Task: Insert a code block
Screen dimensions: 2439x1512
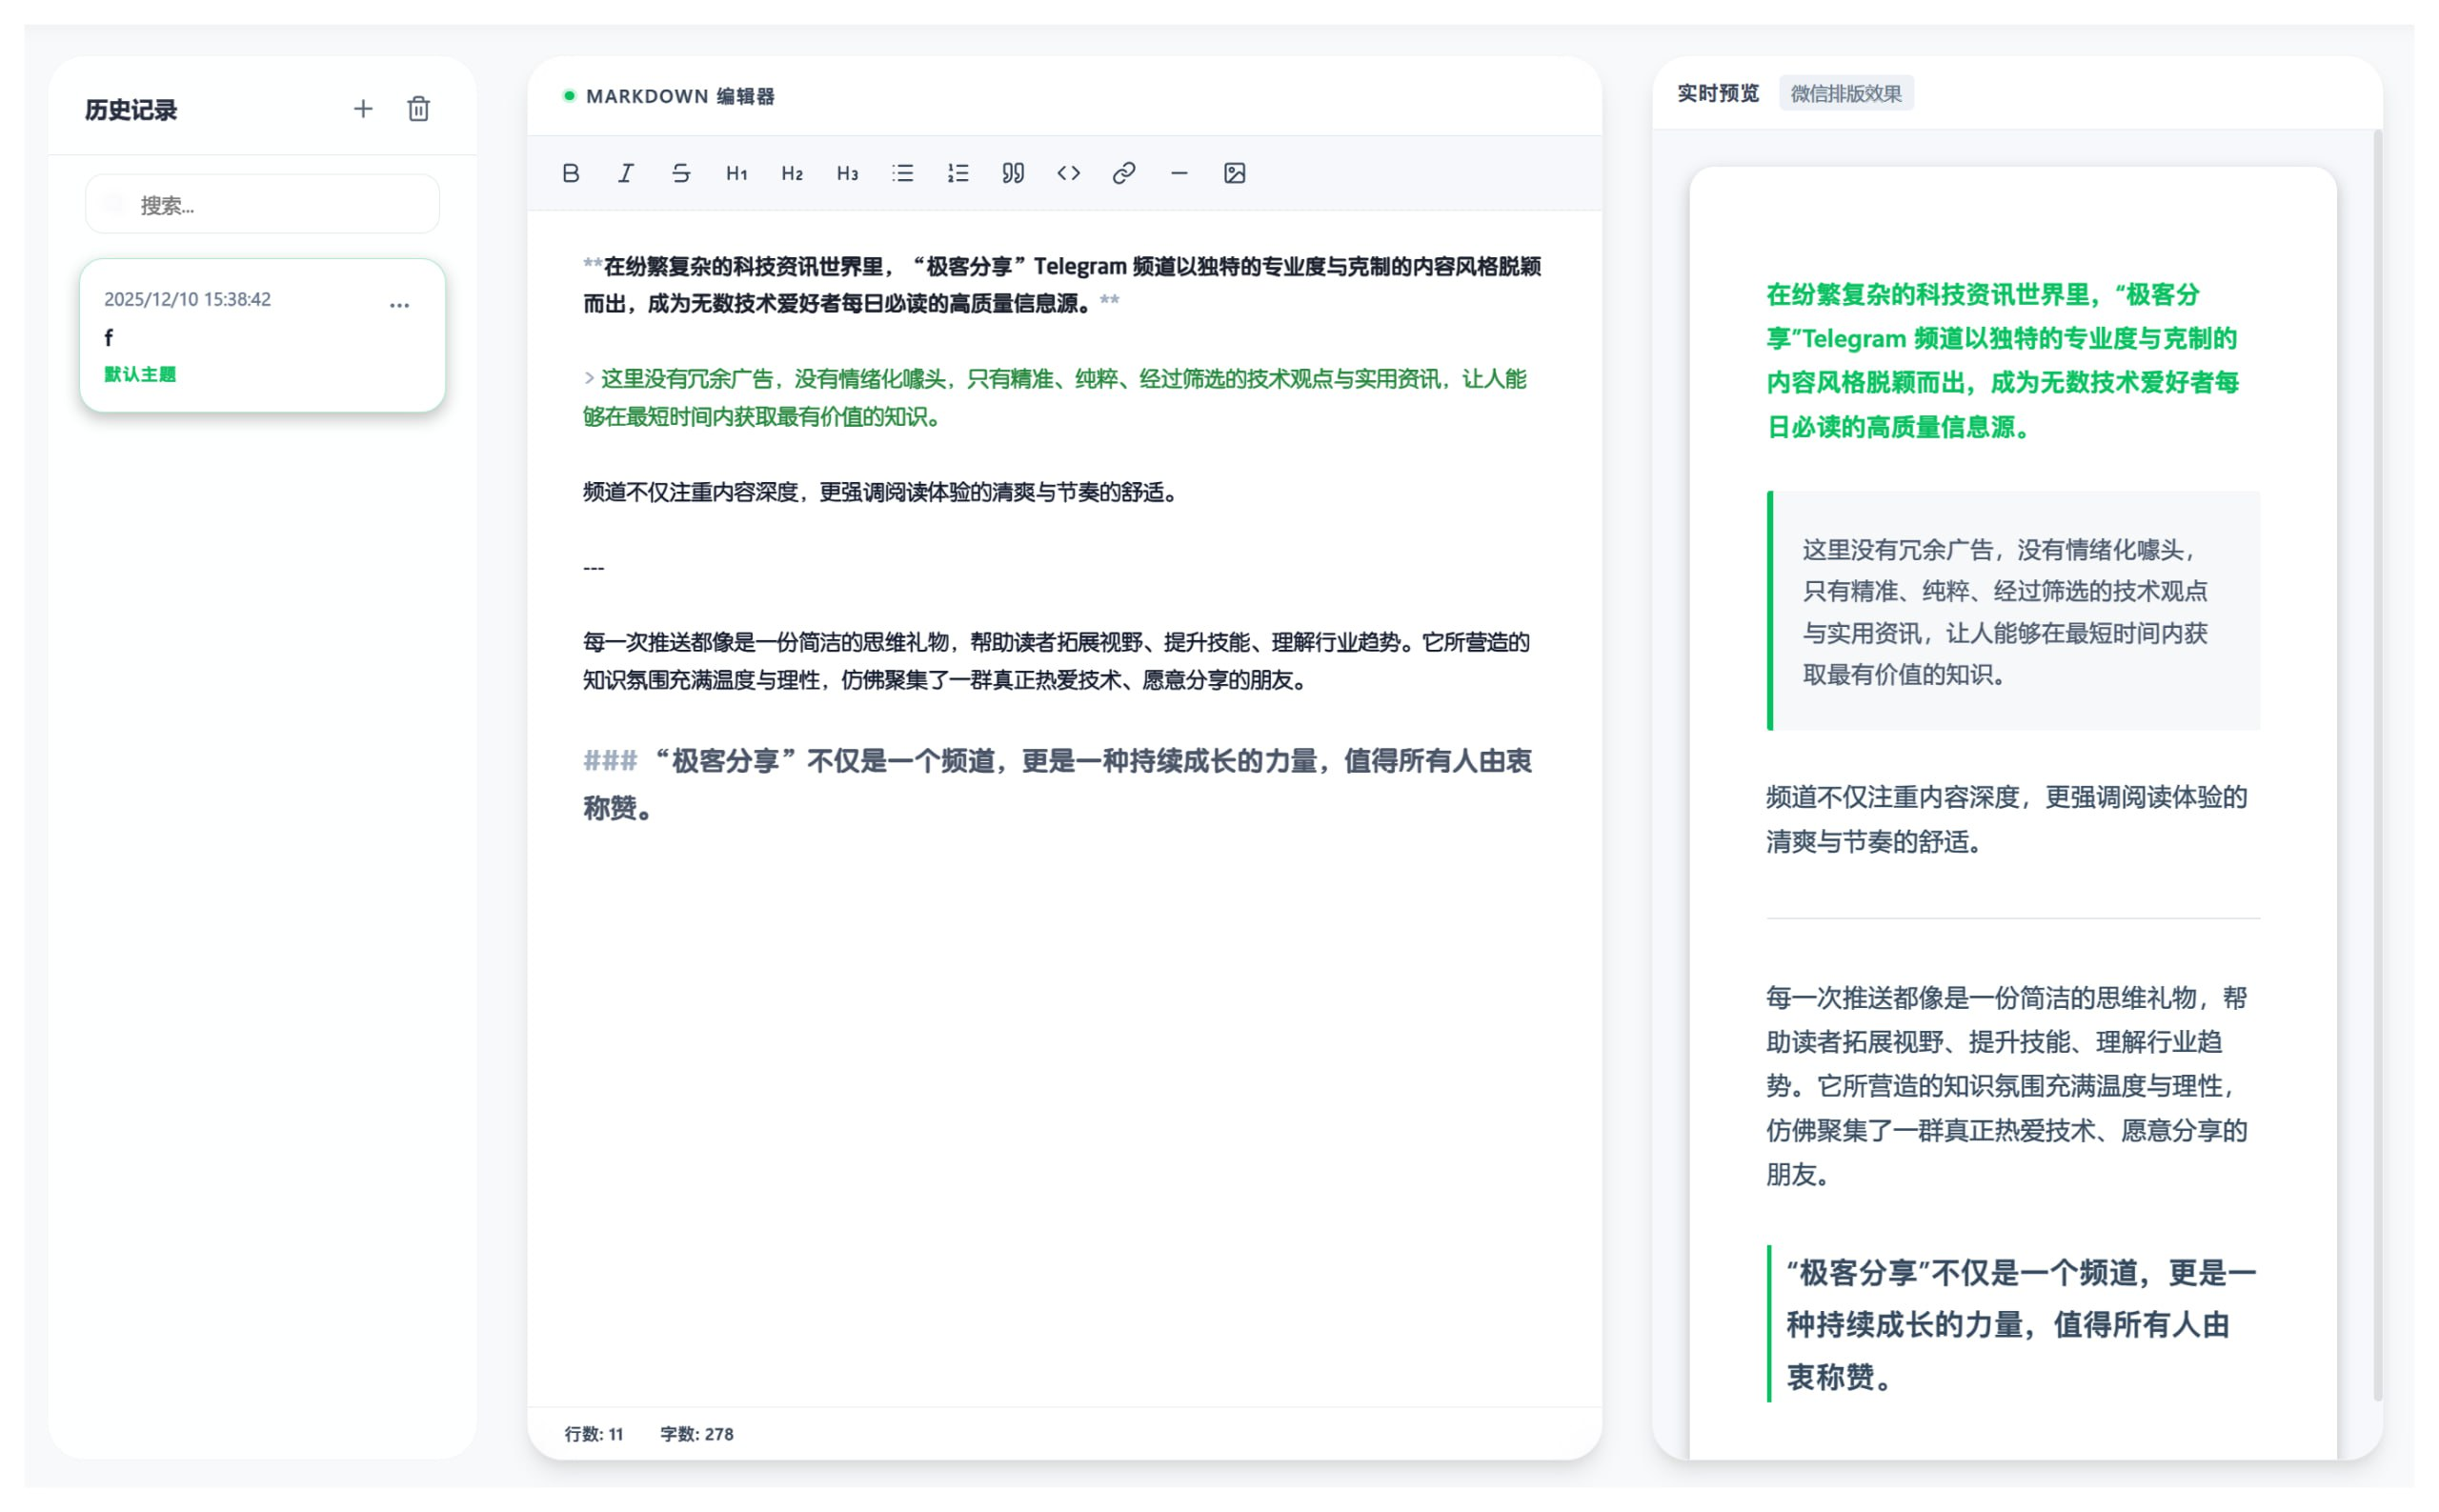Action: click(x=1068, y=173)
